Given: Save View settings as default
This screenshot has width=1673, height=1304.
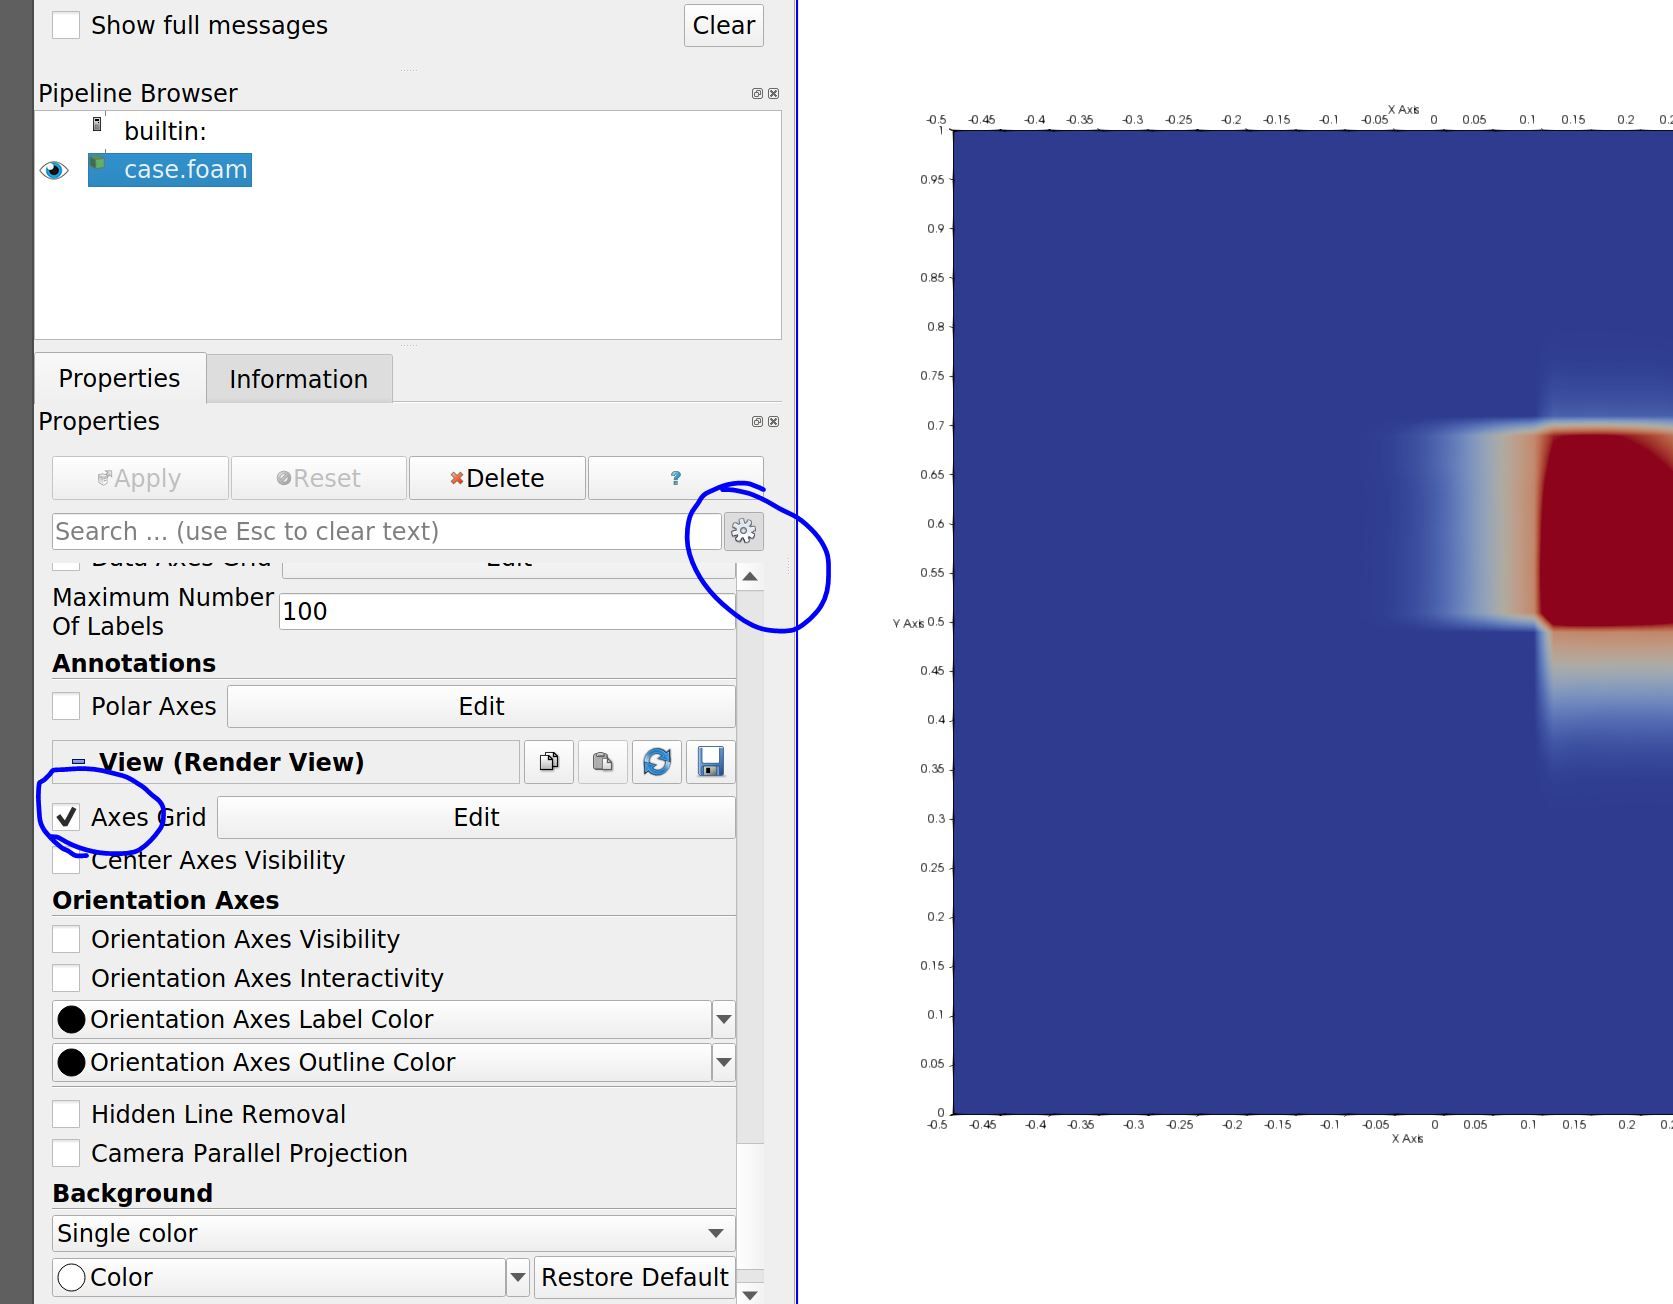Looking at the screenshot, I should tap(711, 762).
